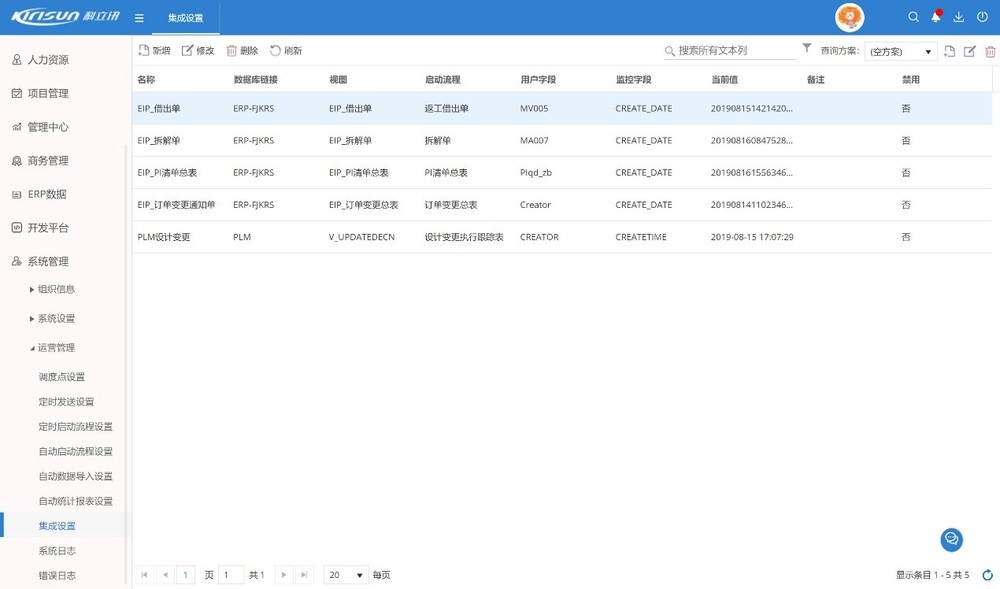The width and height of the screenshot is (1000, 589).
Task: Toggle the hamburger sidebar menu
Action: click(139, 18)
